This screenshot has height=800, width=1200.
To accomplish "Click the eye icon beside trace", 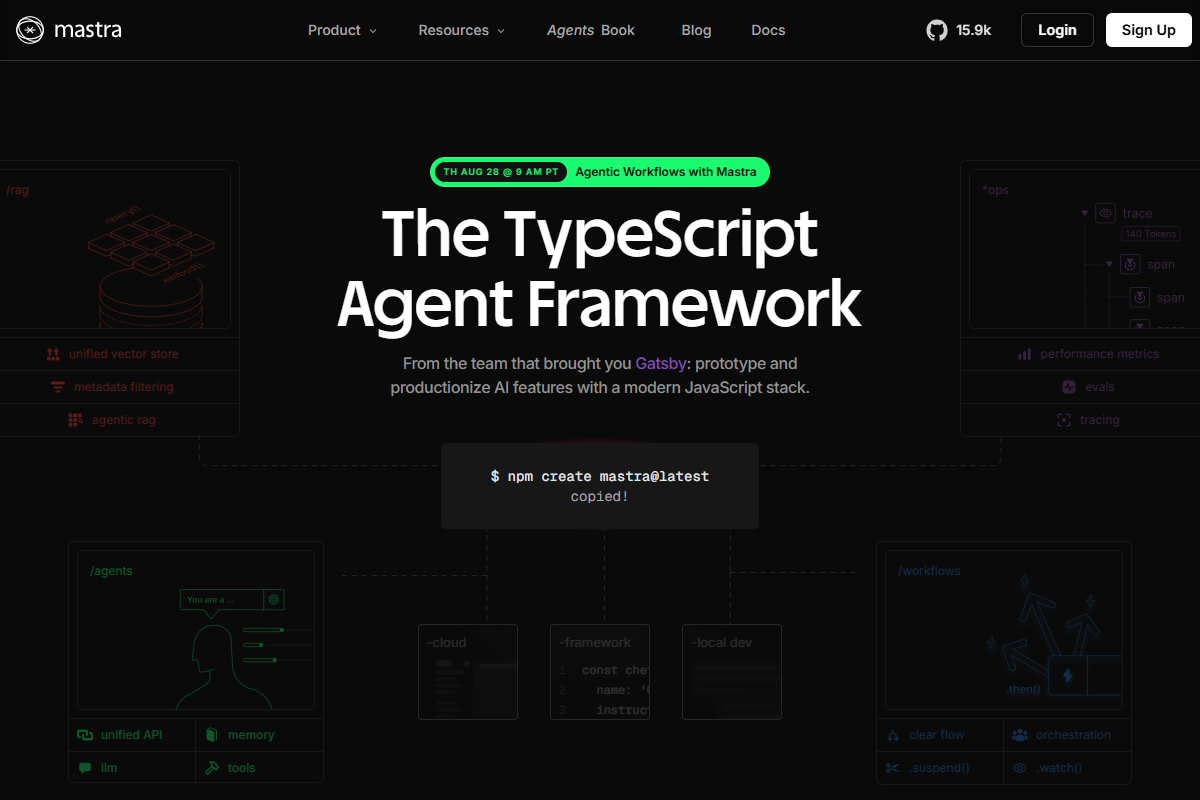I will click(x=1105, y=213).
